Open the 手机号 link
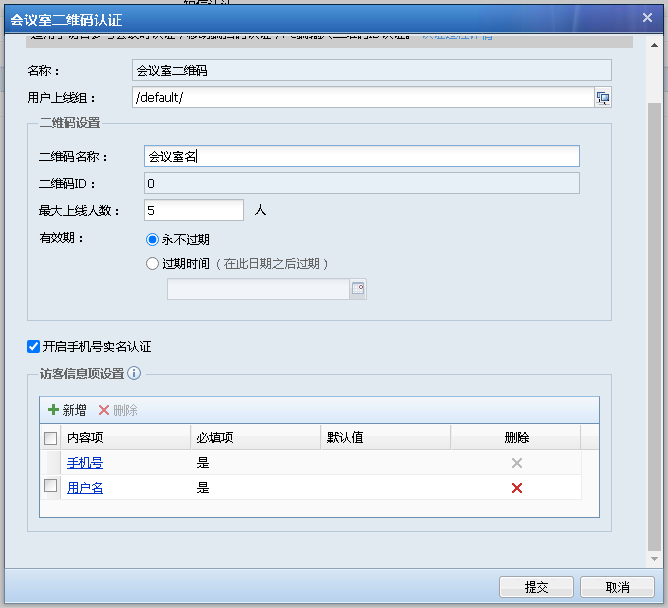Screen dimensions: 668x608 point(85,463)
